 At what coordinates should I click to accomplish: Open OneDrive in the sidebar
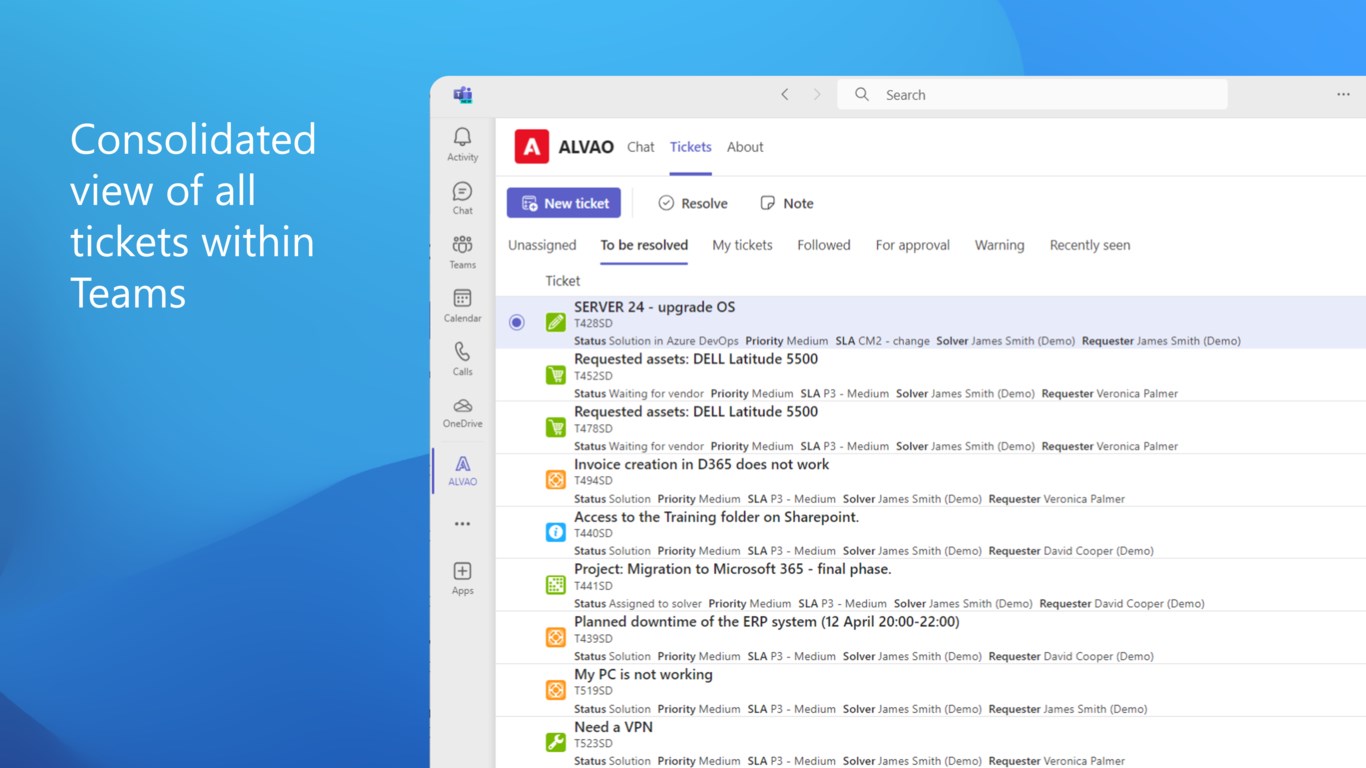coord(462,412)
